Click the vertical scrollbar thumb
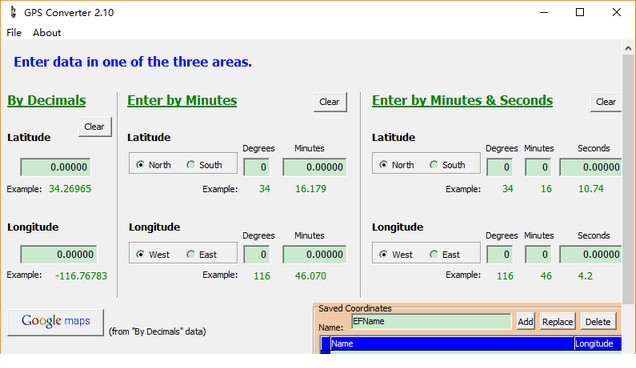 coord(628,179)
